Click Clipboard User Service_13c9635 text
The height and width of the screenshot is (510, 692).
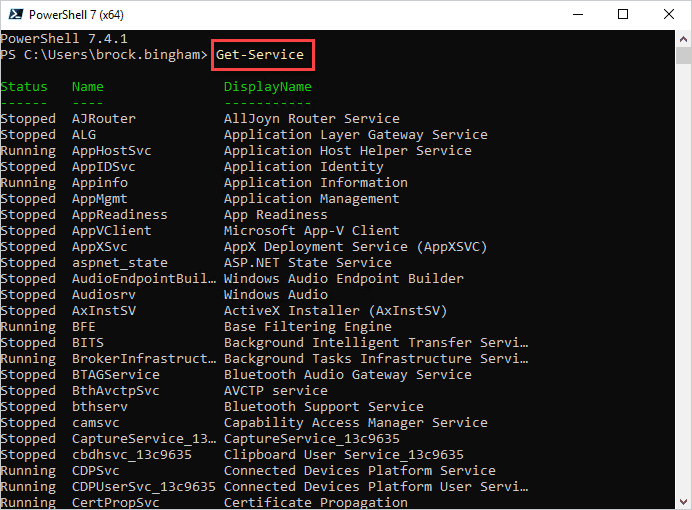point(344,454)
